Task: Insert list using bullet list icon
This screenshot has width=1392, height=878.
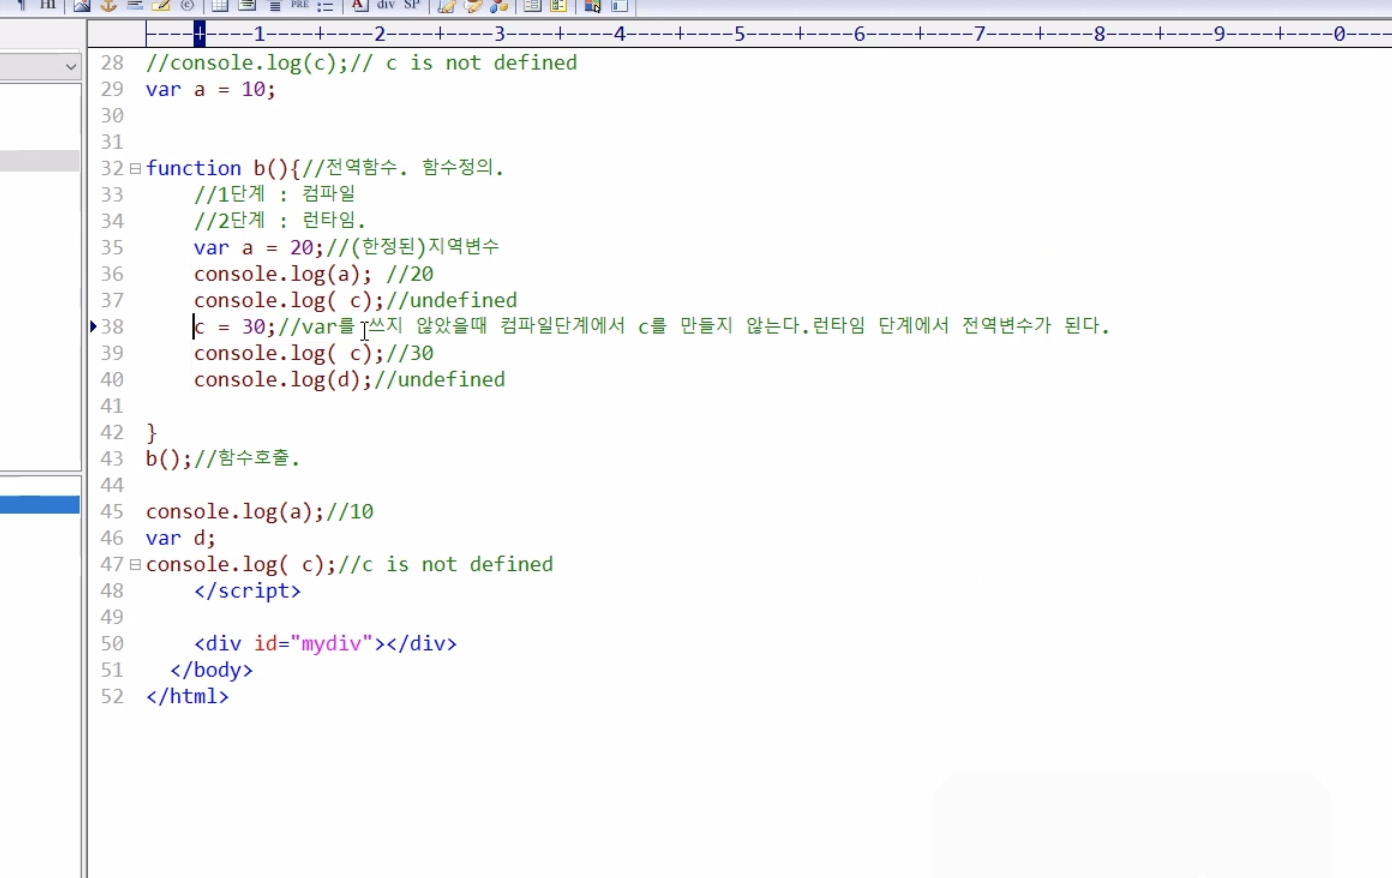Action: click(x=325, y=5)
